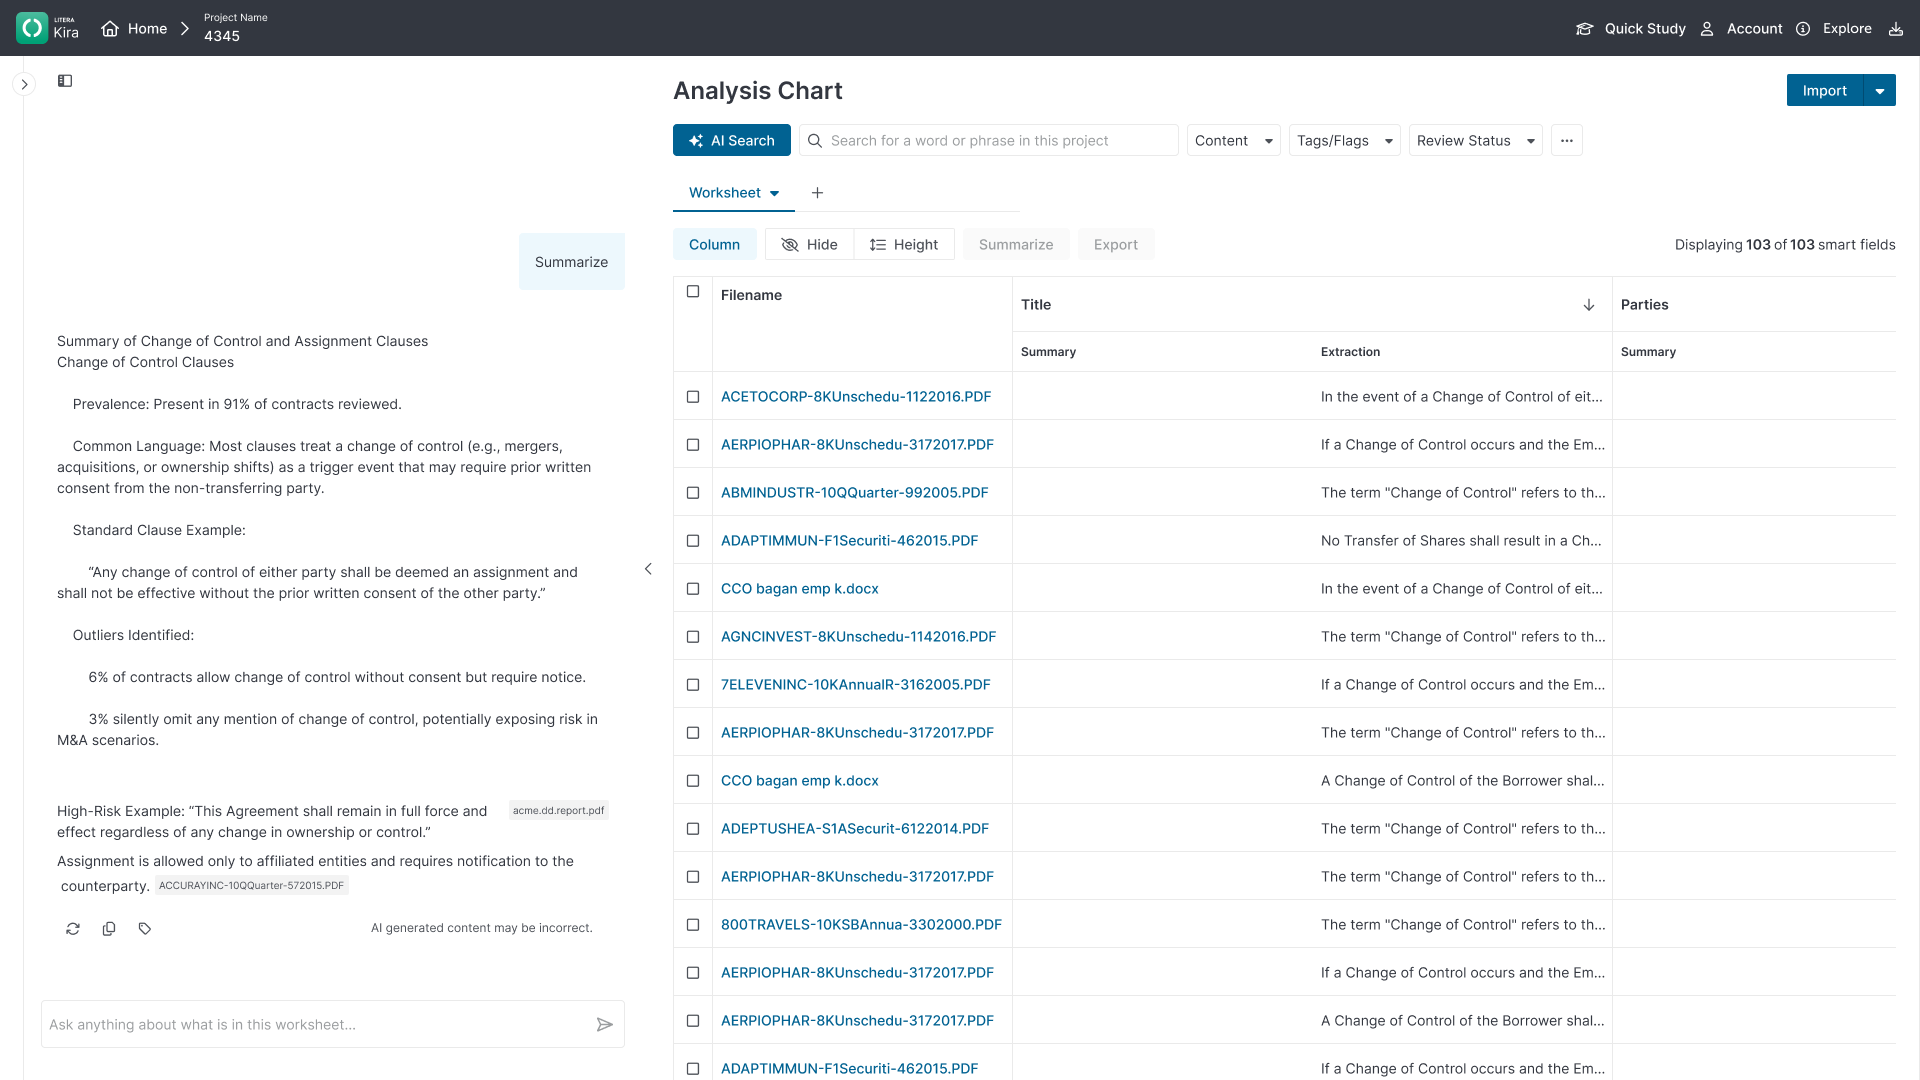Screen dimensions: 1920x1080
Task: Check the ABMINDUSTR-10QQuarter row checkbox
Action: coord(693,493)
